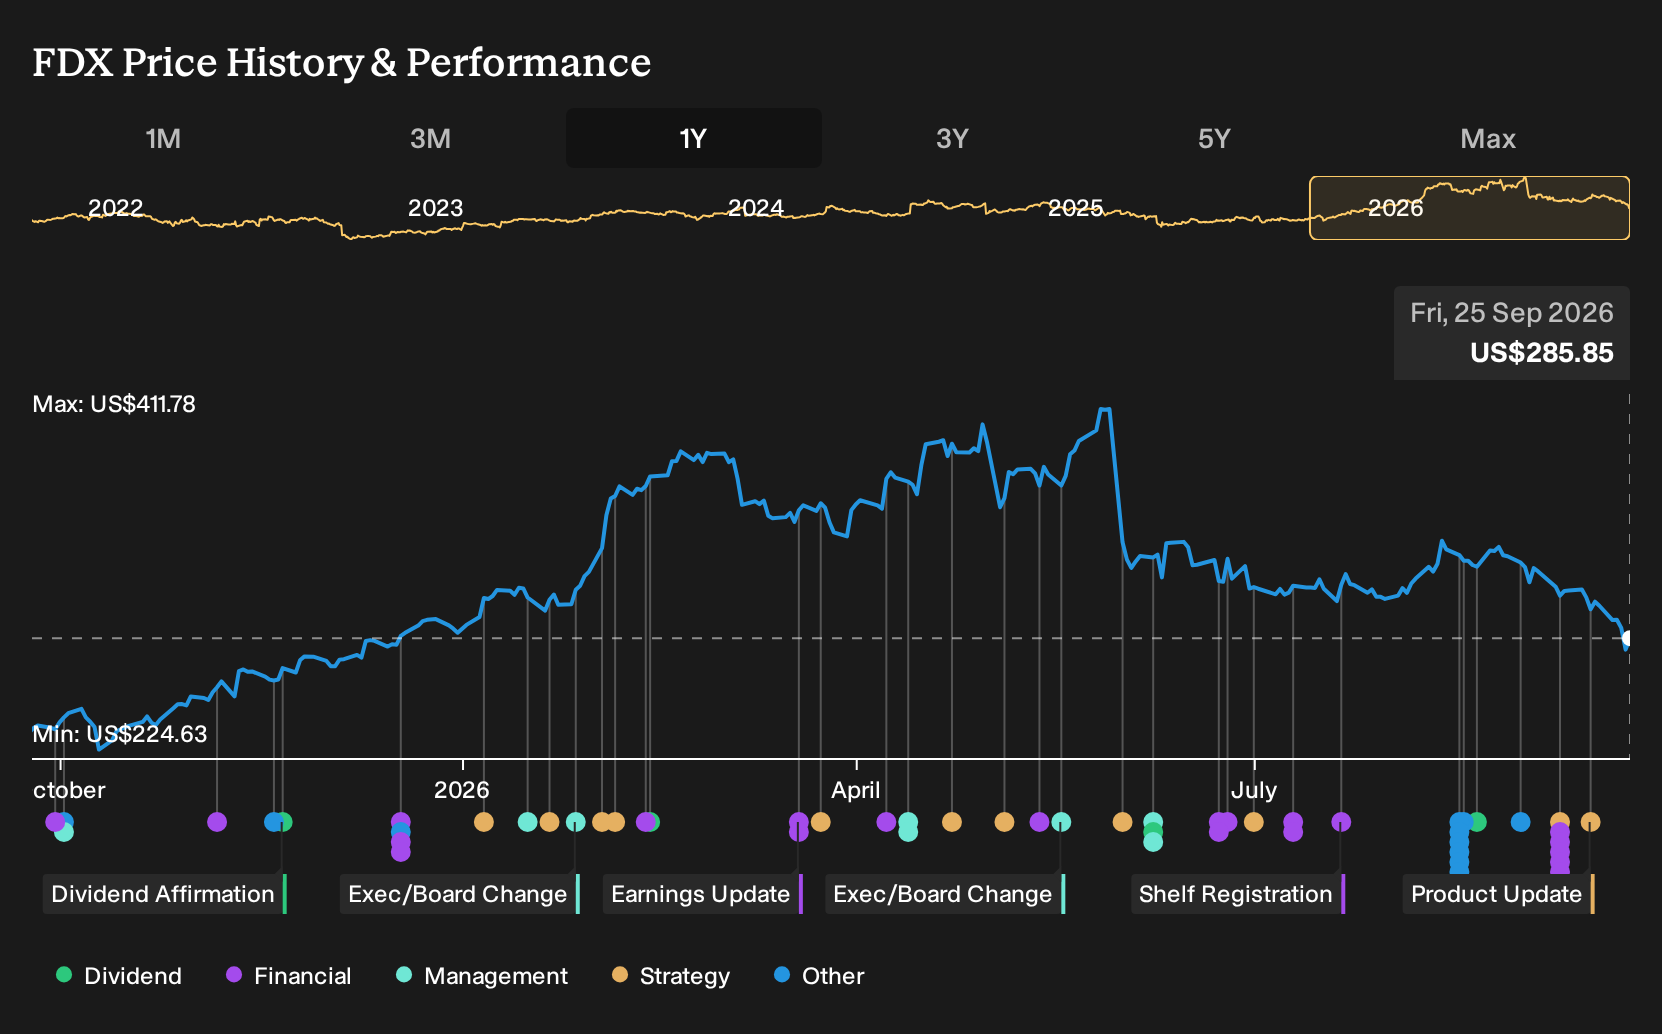Open the Dividend Affirmation event label
Viewport: 1662px width, 1034px height.
tap(164, 894)
